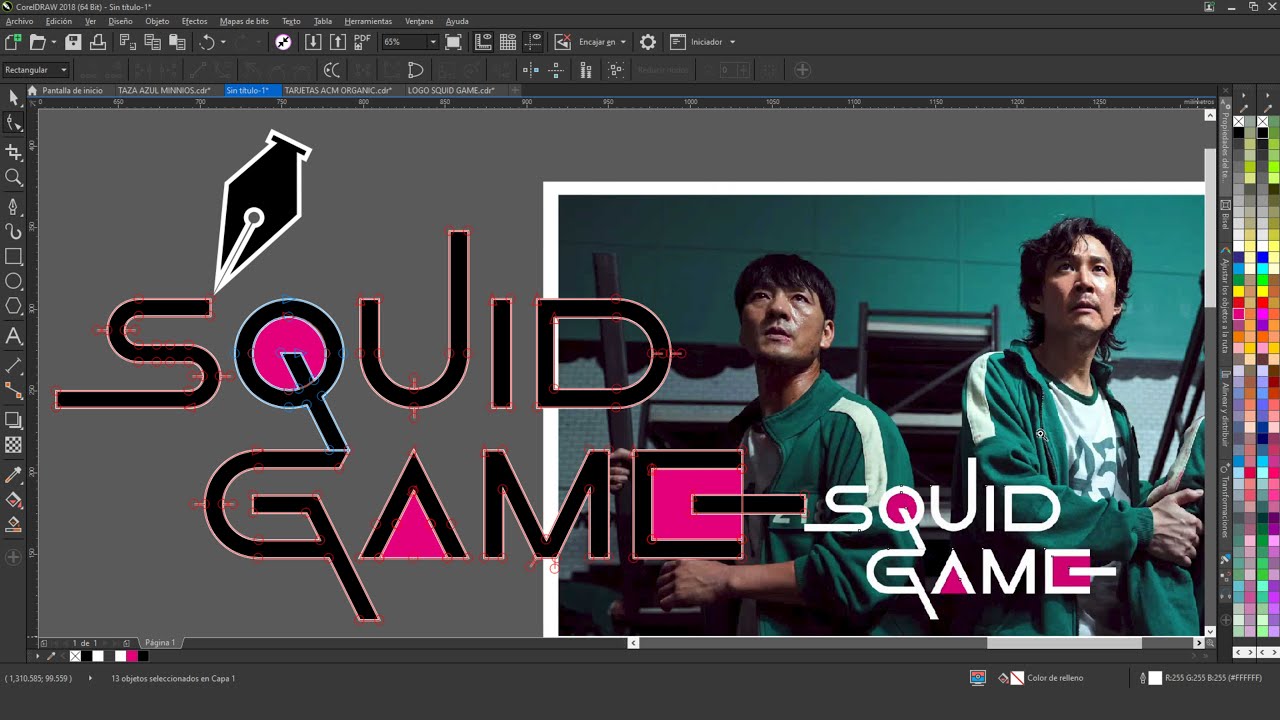
Task: Select the Connector tool
Action: [13, 390]
